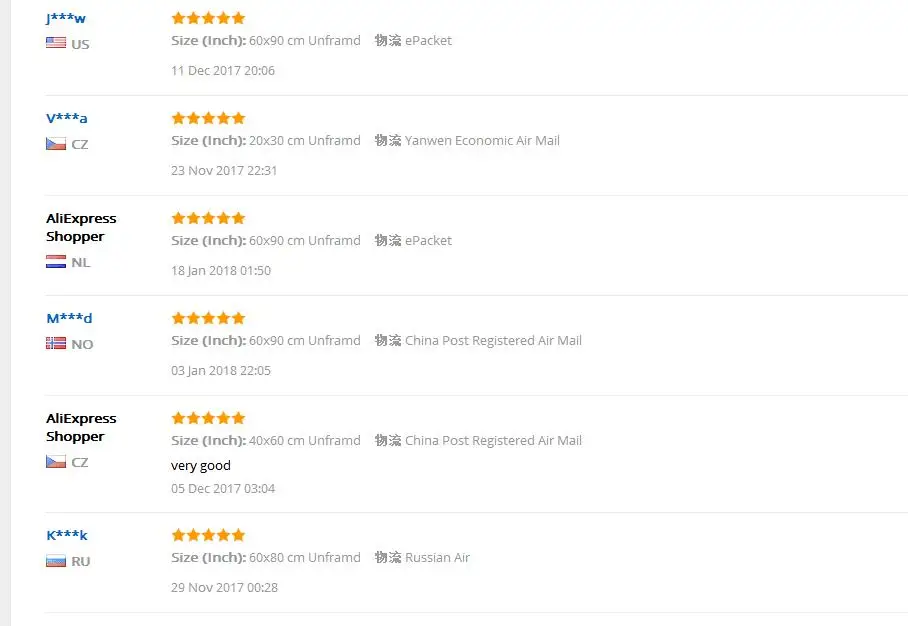Click the Russian flag icon next to RU

tap(56, 561)
